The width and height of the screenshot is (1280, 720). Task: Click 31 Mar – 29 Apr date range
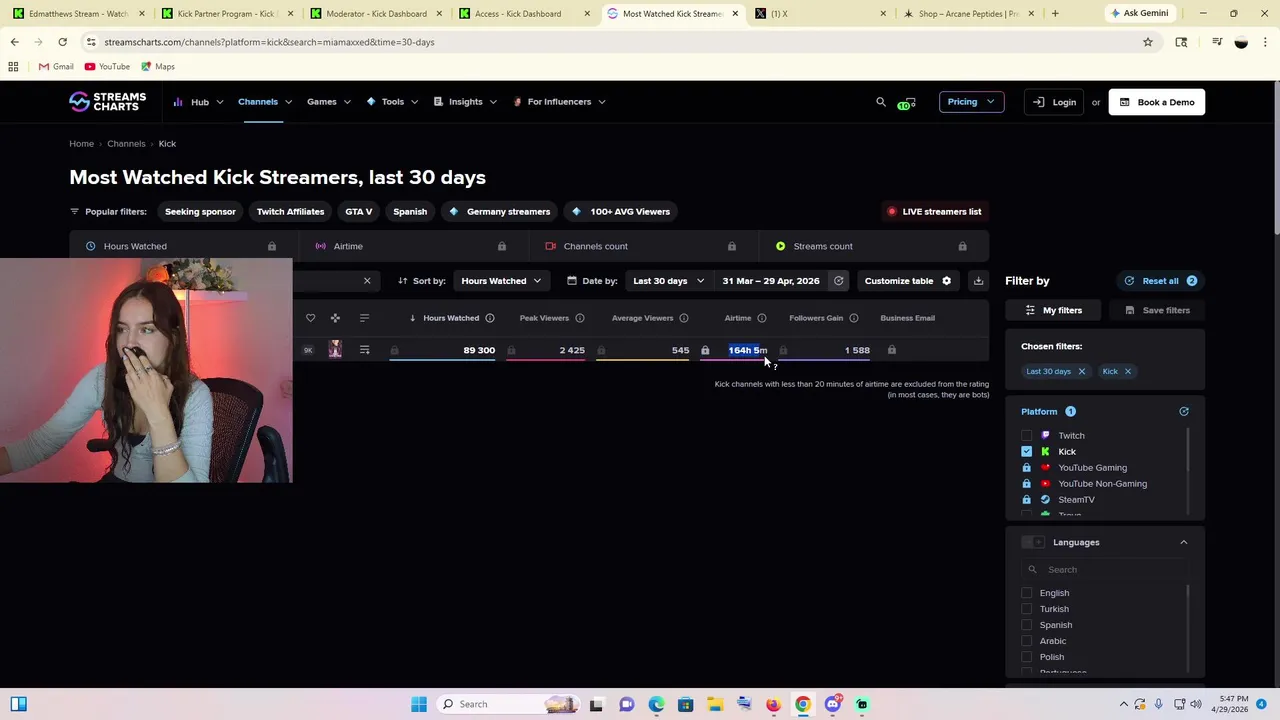770,281
